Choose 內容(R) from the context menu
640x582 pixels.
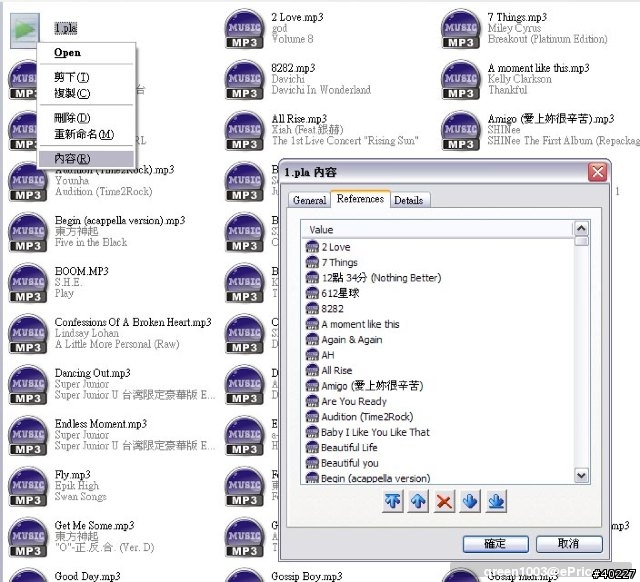(x=86, y=159)
